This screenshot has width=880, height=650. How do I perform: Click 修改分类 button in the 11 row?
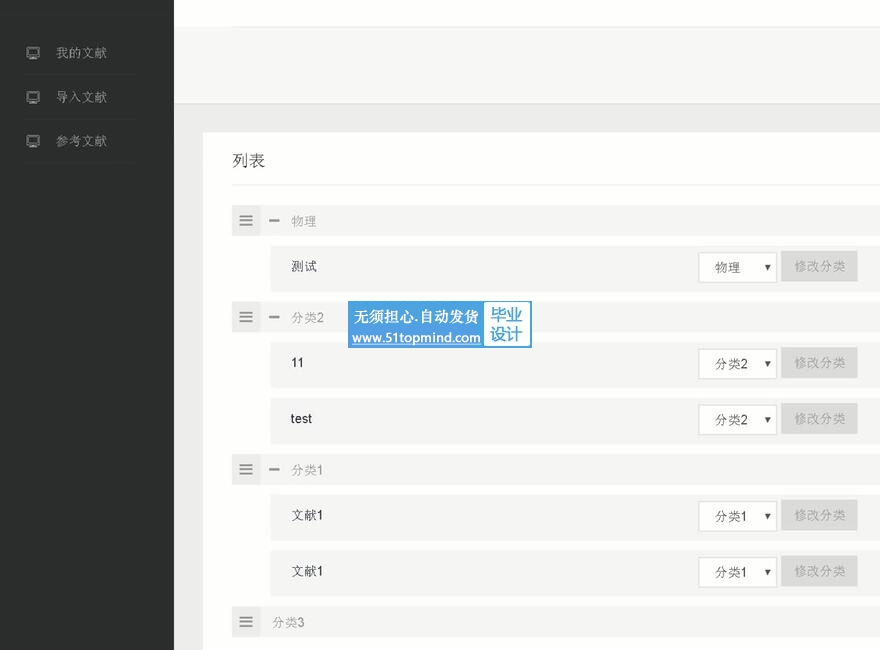click(x=819, y=363)
